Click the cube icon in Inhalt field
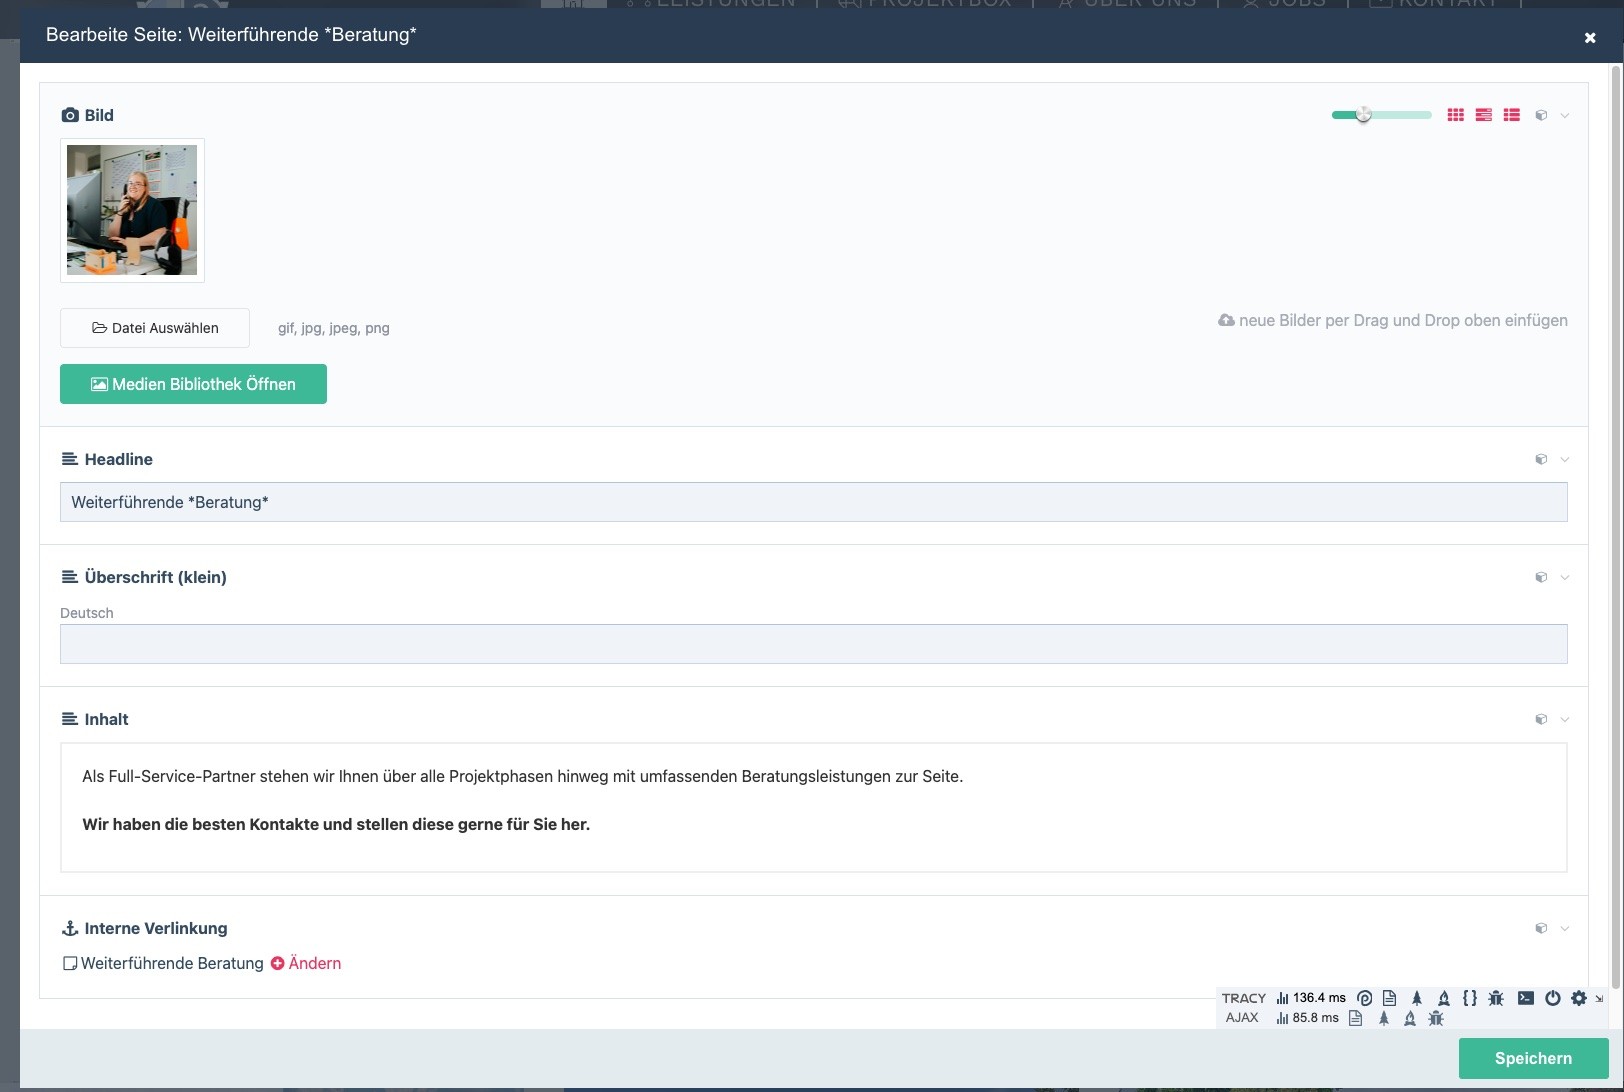This screenshot has width=1624, height=1092. pyautogui.click(x=1541, y=719)
